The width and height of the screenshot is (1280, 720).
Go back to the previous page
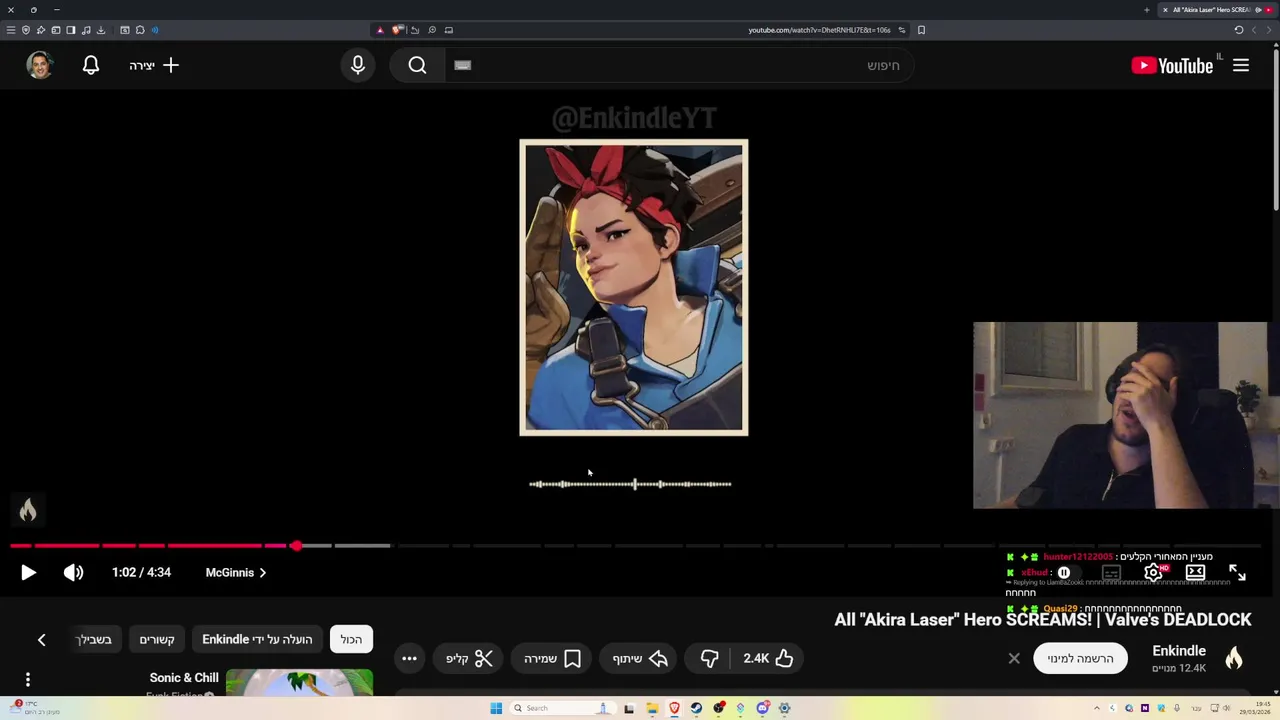click(1268, 30)
